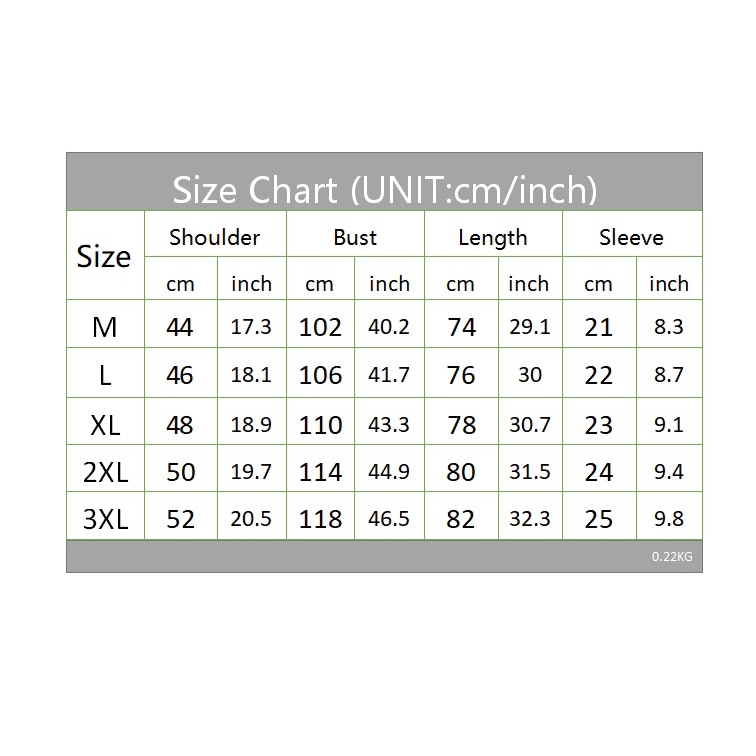756x756 pixels.
Task: Click the M size row label
Action: (104, 327)
